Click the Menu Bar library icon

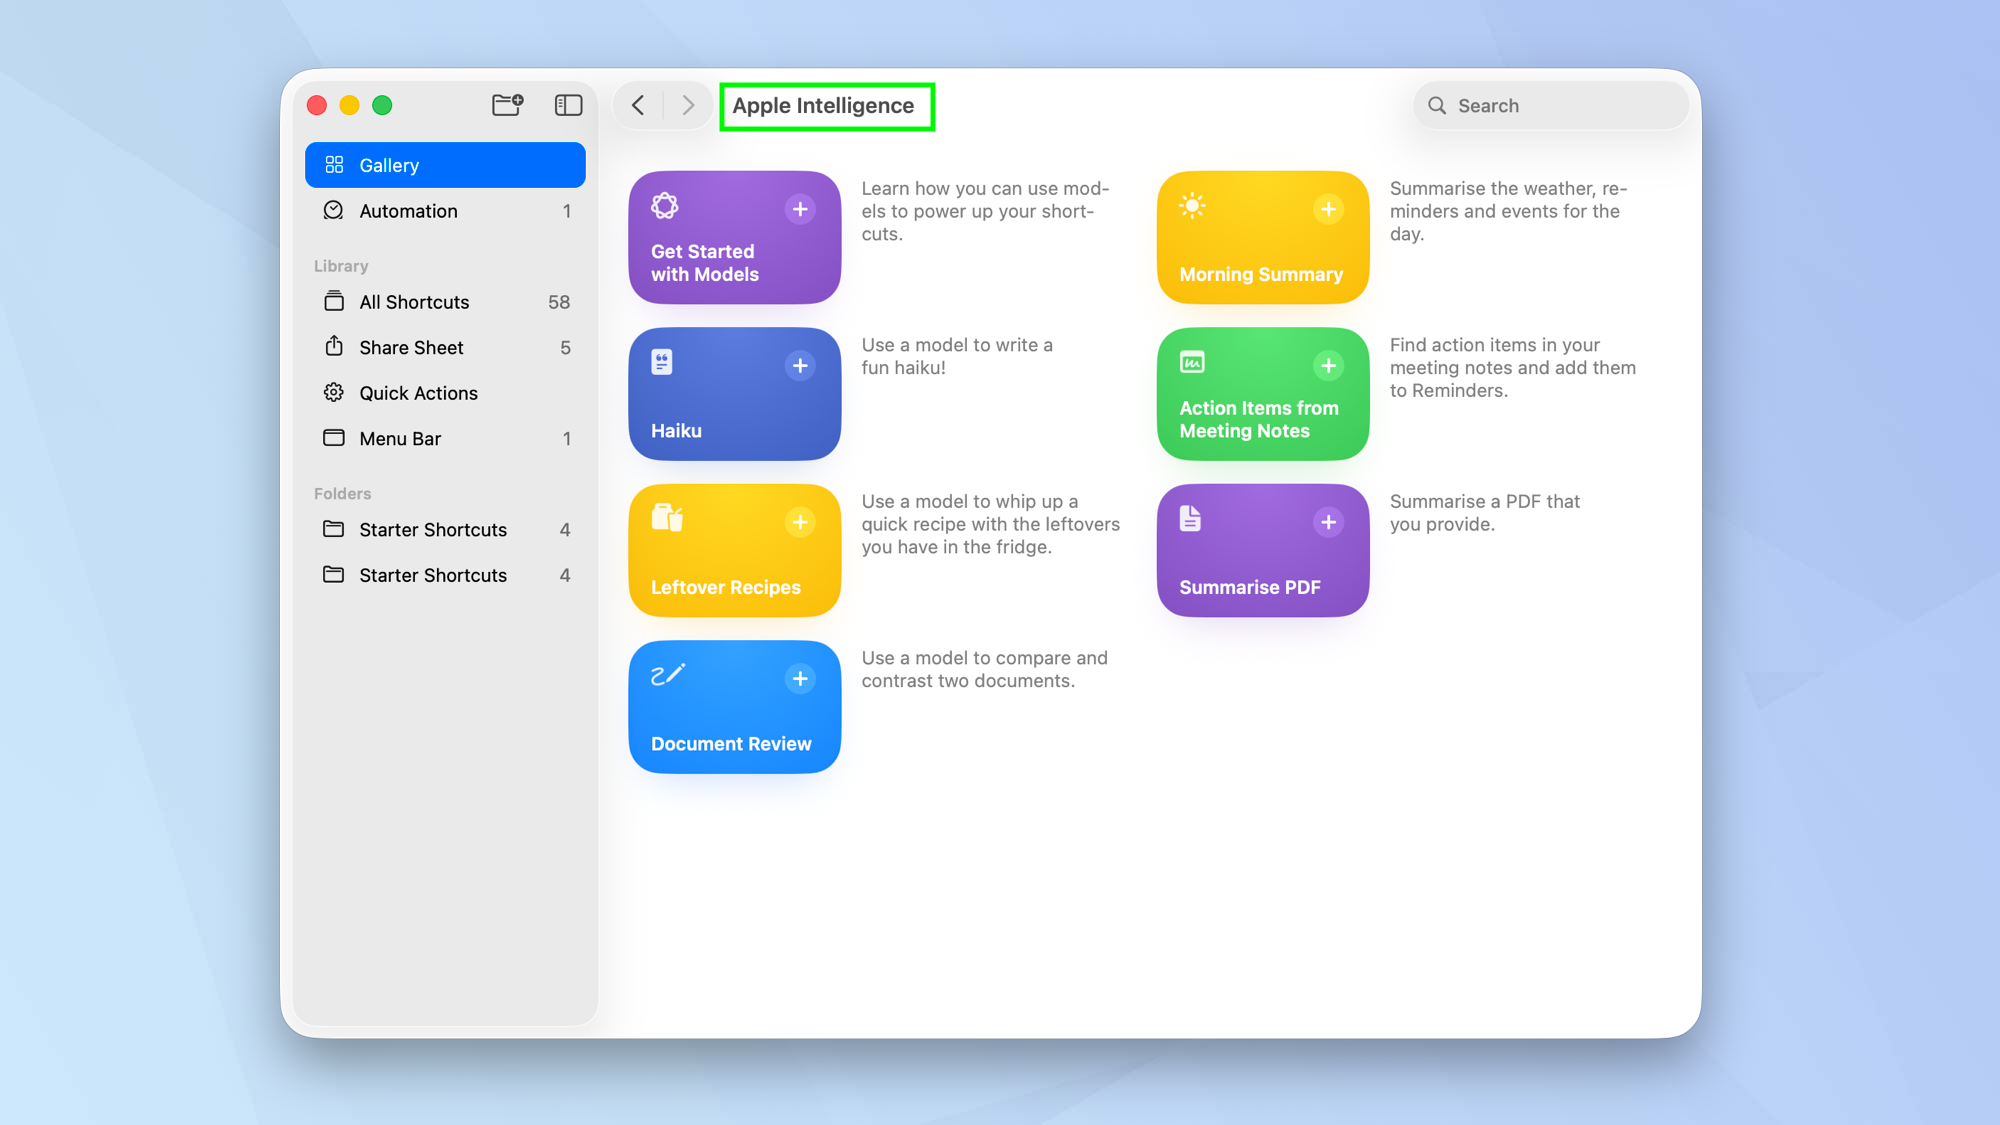(x=334, y=438)
